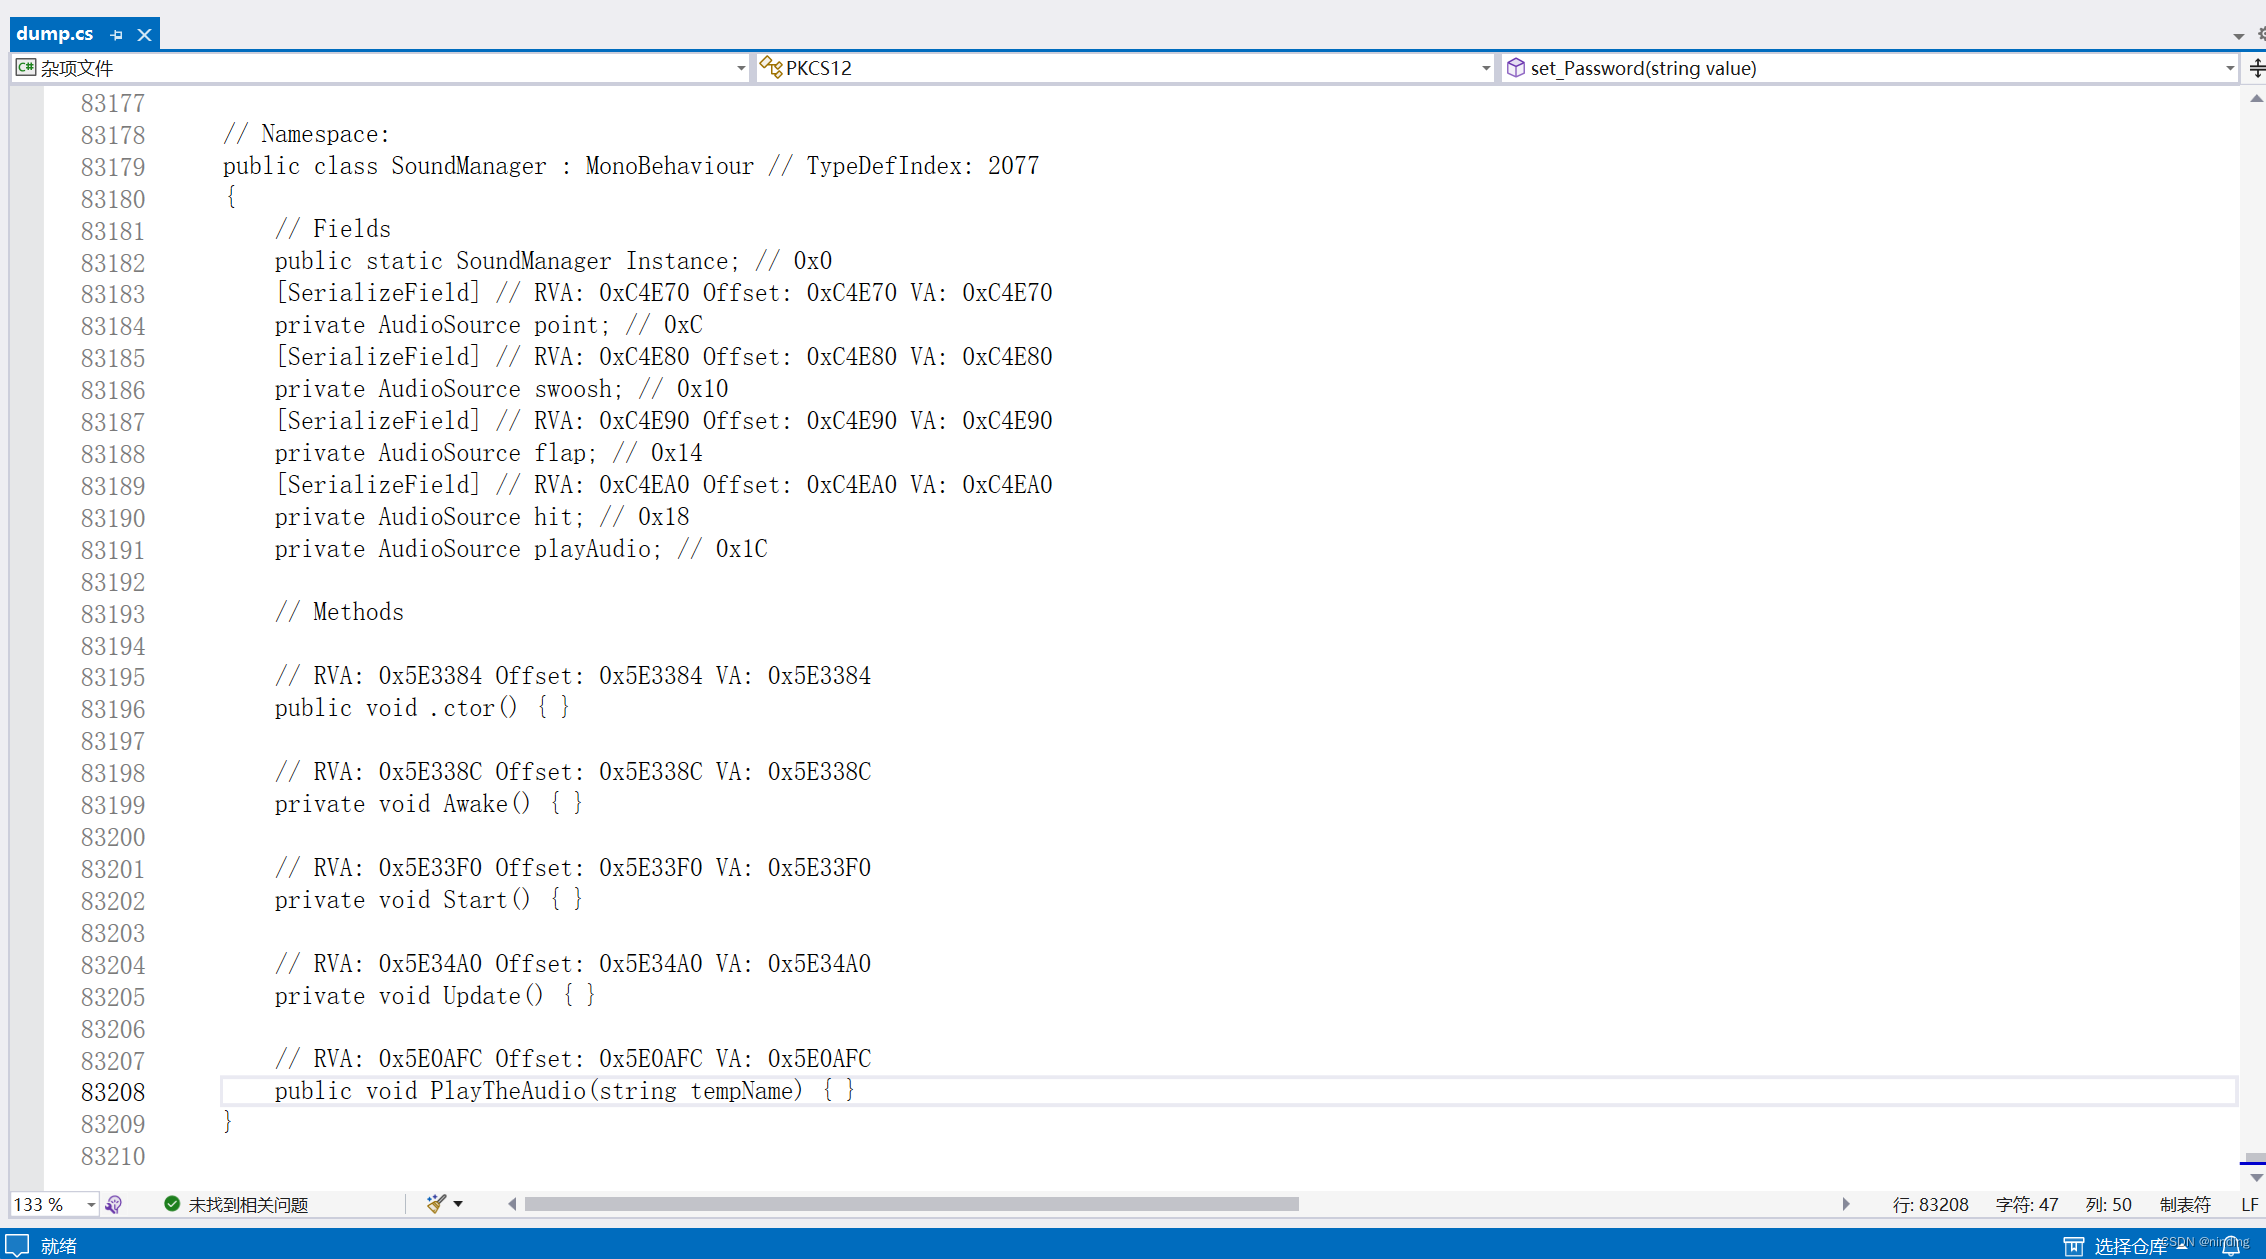Click the code cleanup broom icon
The image size is (2266, 1259).
point(436,1204)
